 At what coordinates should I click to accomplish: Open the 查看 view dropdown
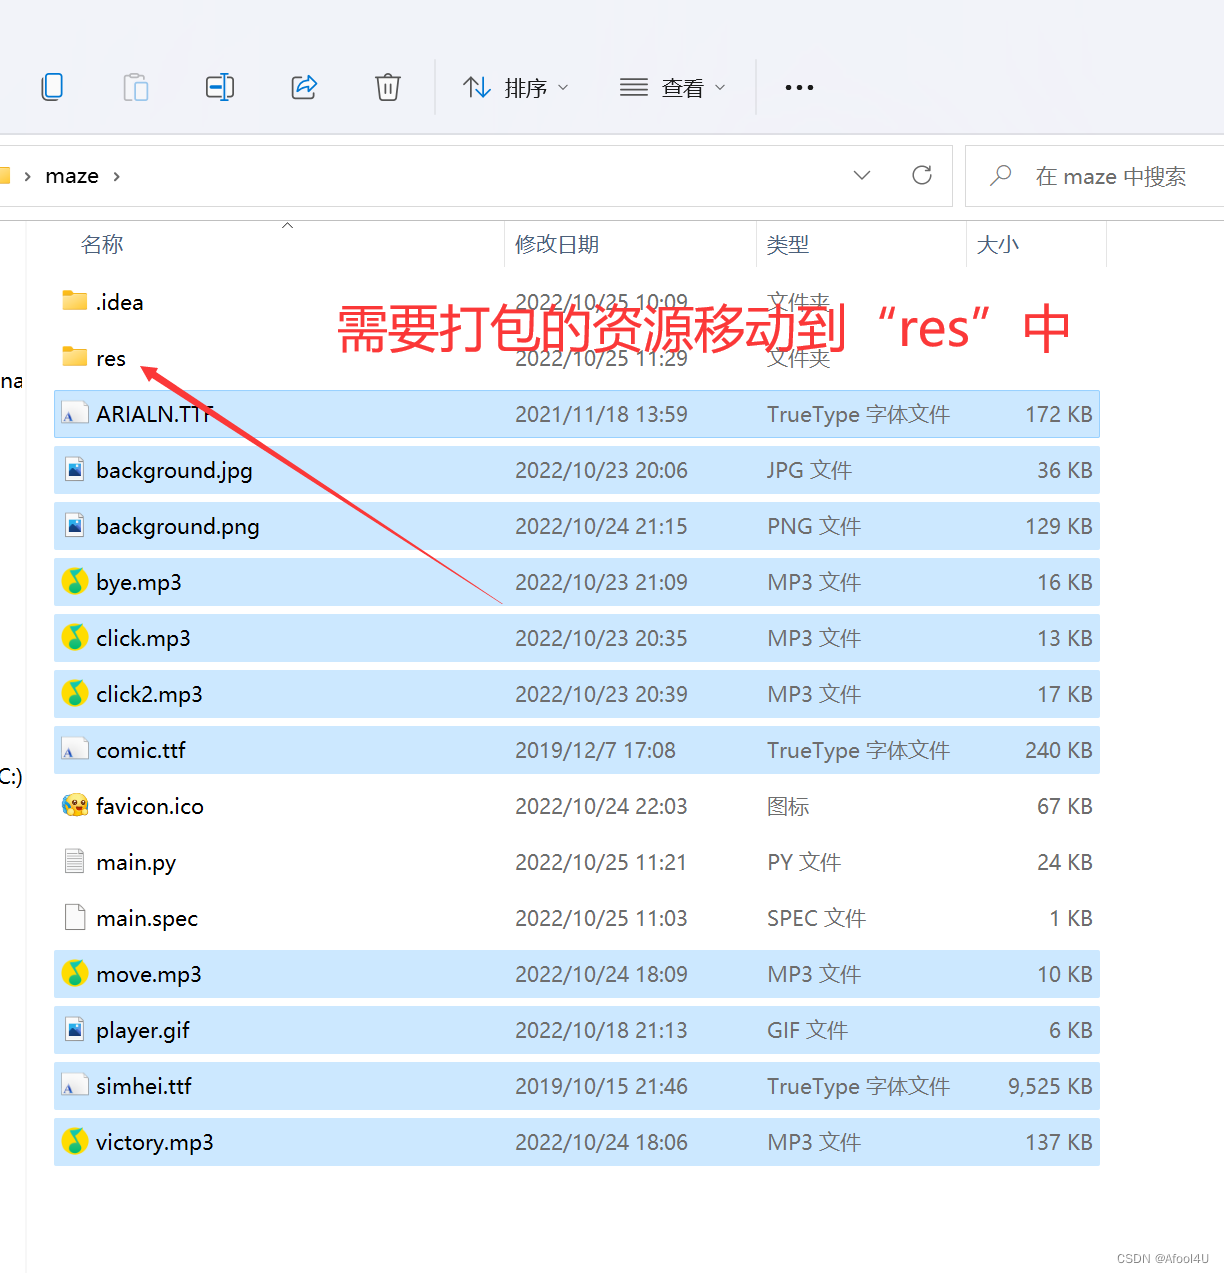tap(672, 88)
